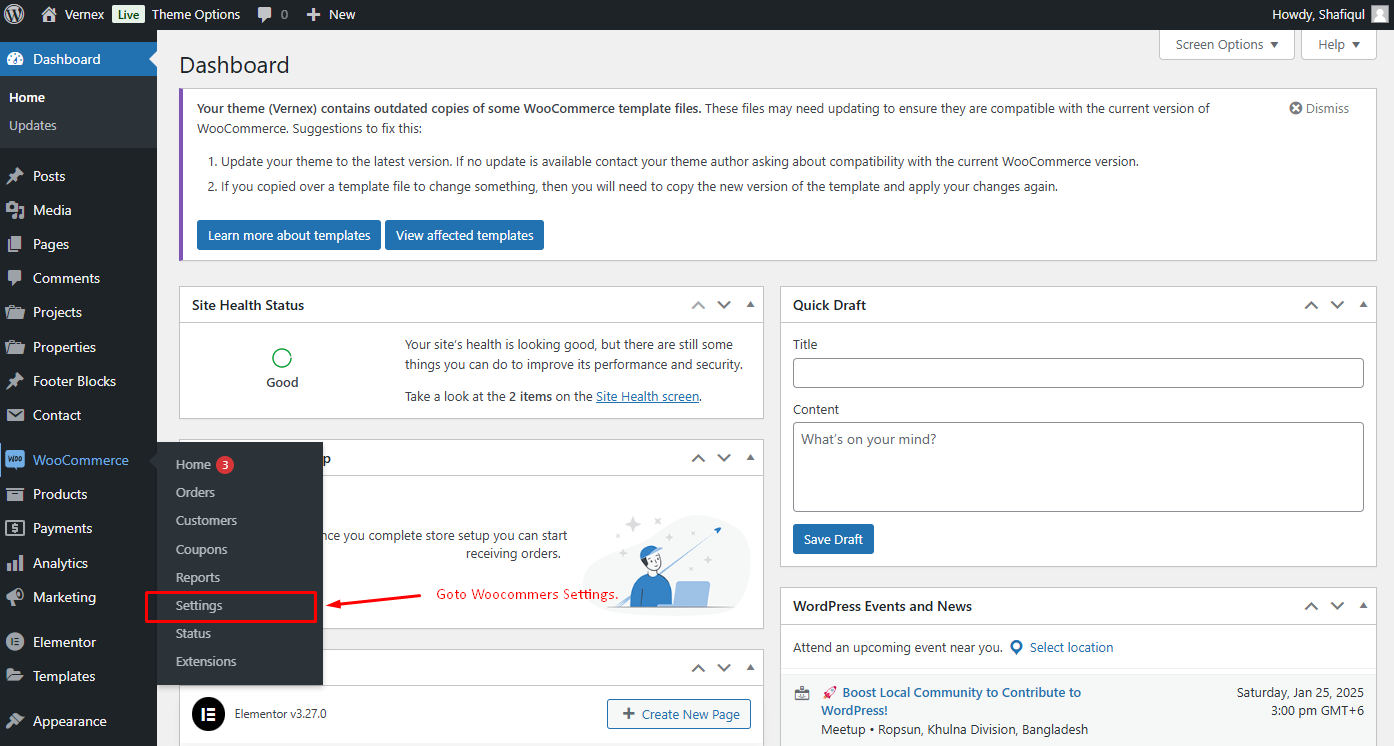Viewport: 1394px width, 746px height.
Task: Click the Analytics bar chart icon
Action: (15, 563)
